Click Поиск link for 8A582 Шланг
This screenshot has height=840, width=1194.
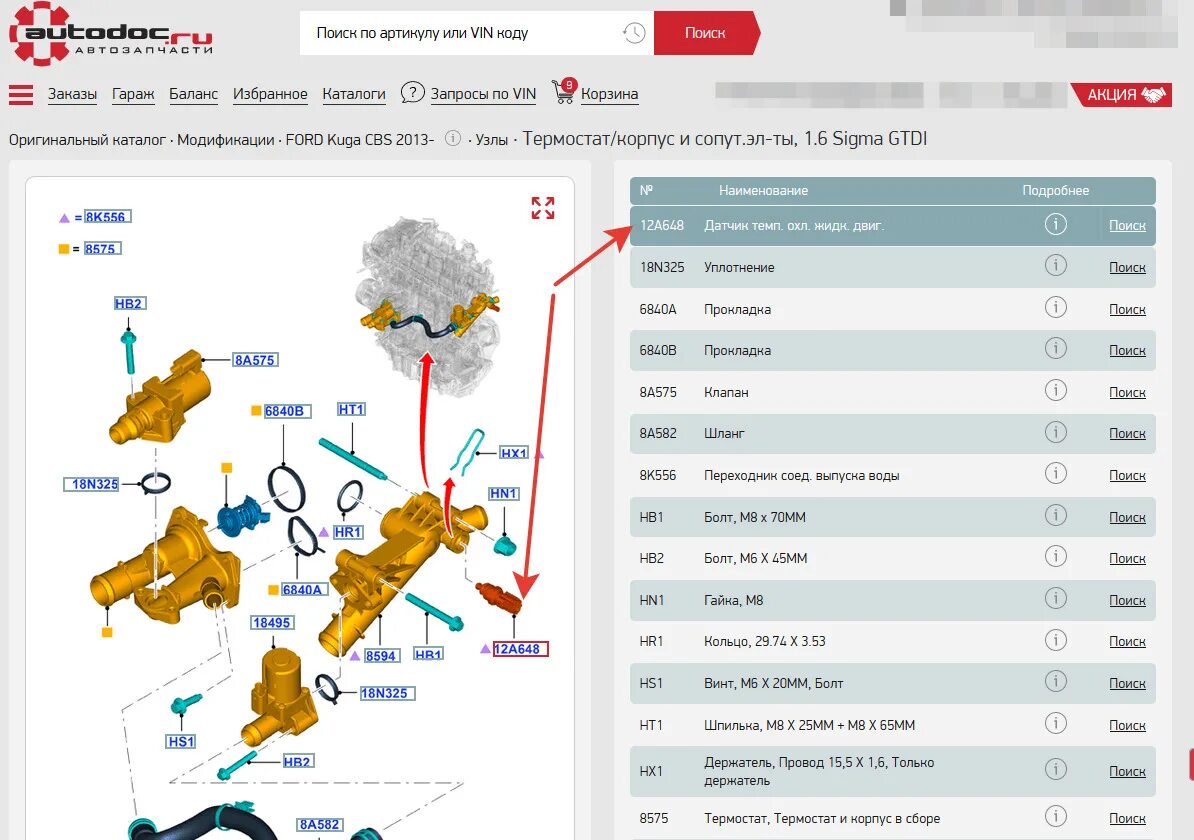[x=1127, y=433]
